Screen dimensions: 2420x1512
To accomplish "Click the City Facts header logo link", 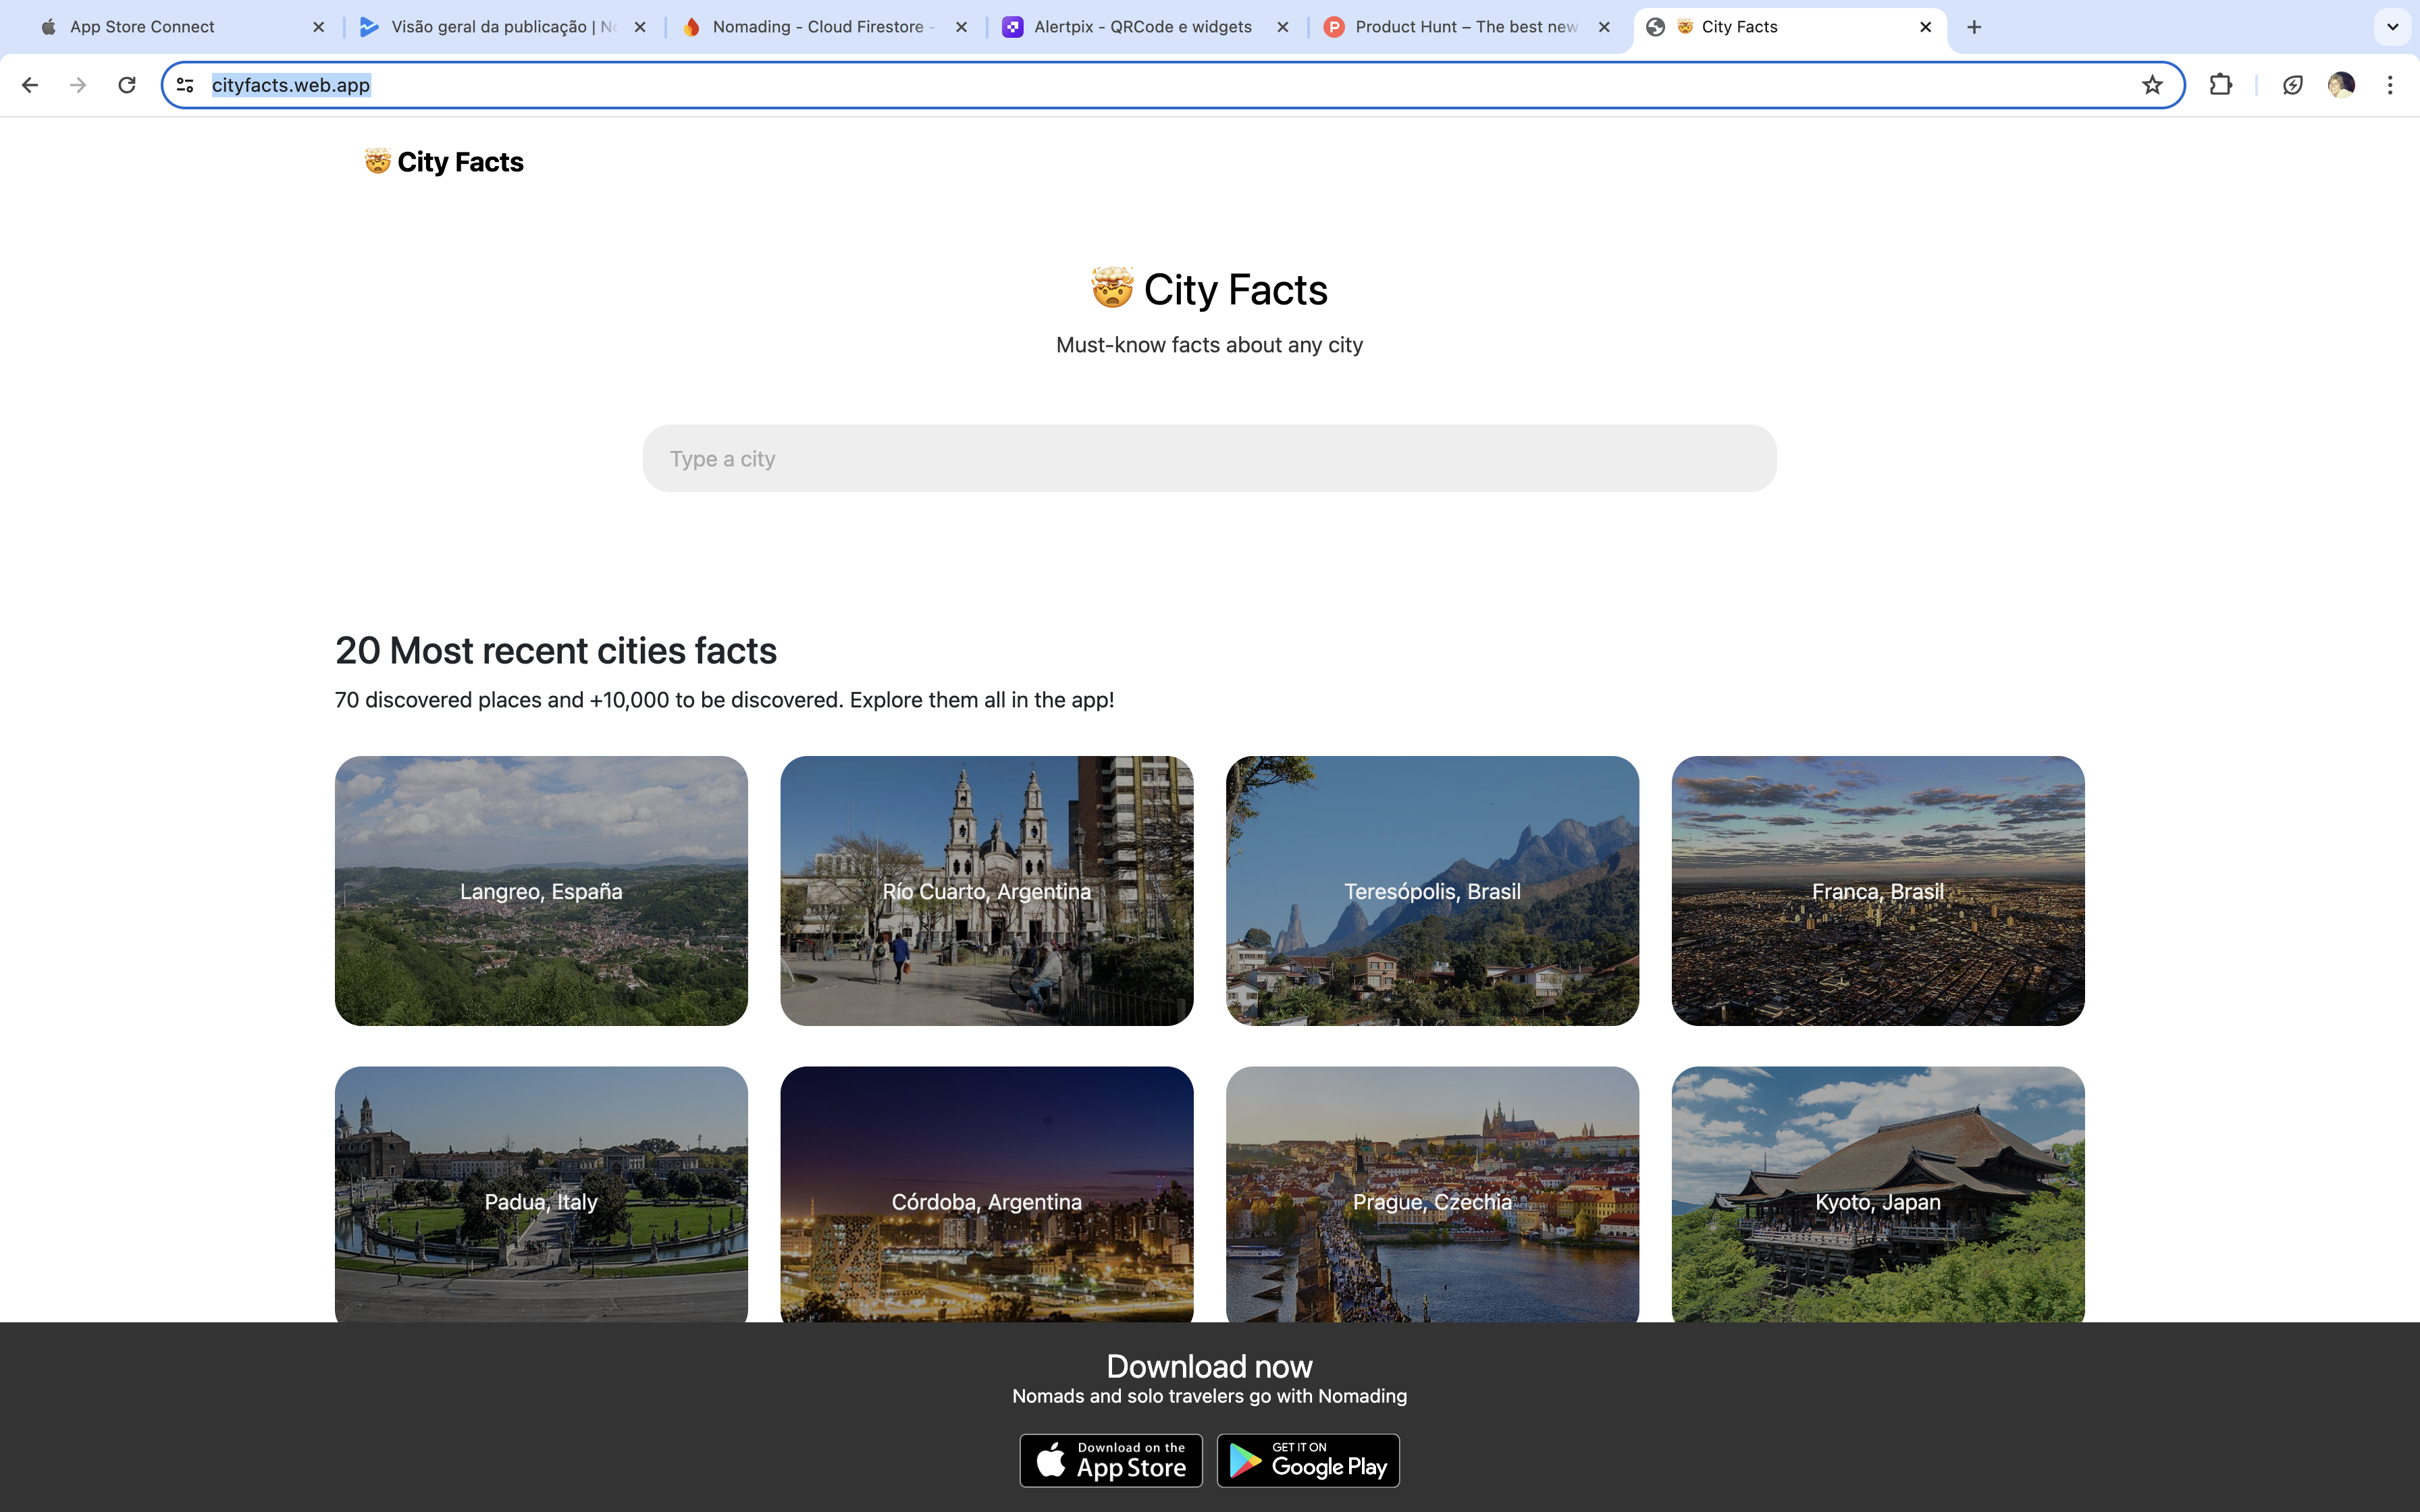I will pyautogui.click(x=444, y=162).
